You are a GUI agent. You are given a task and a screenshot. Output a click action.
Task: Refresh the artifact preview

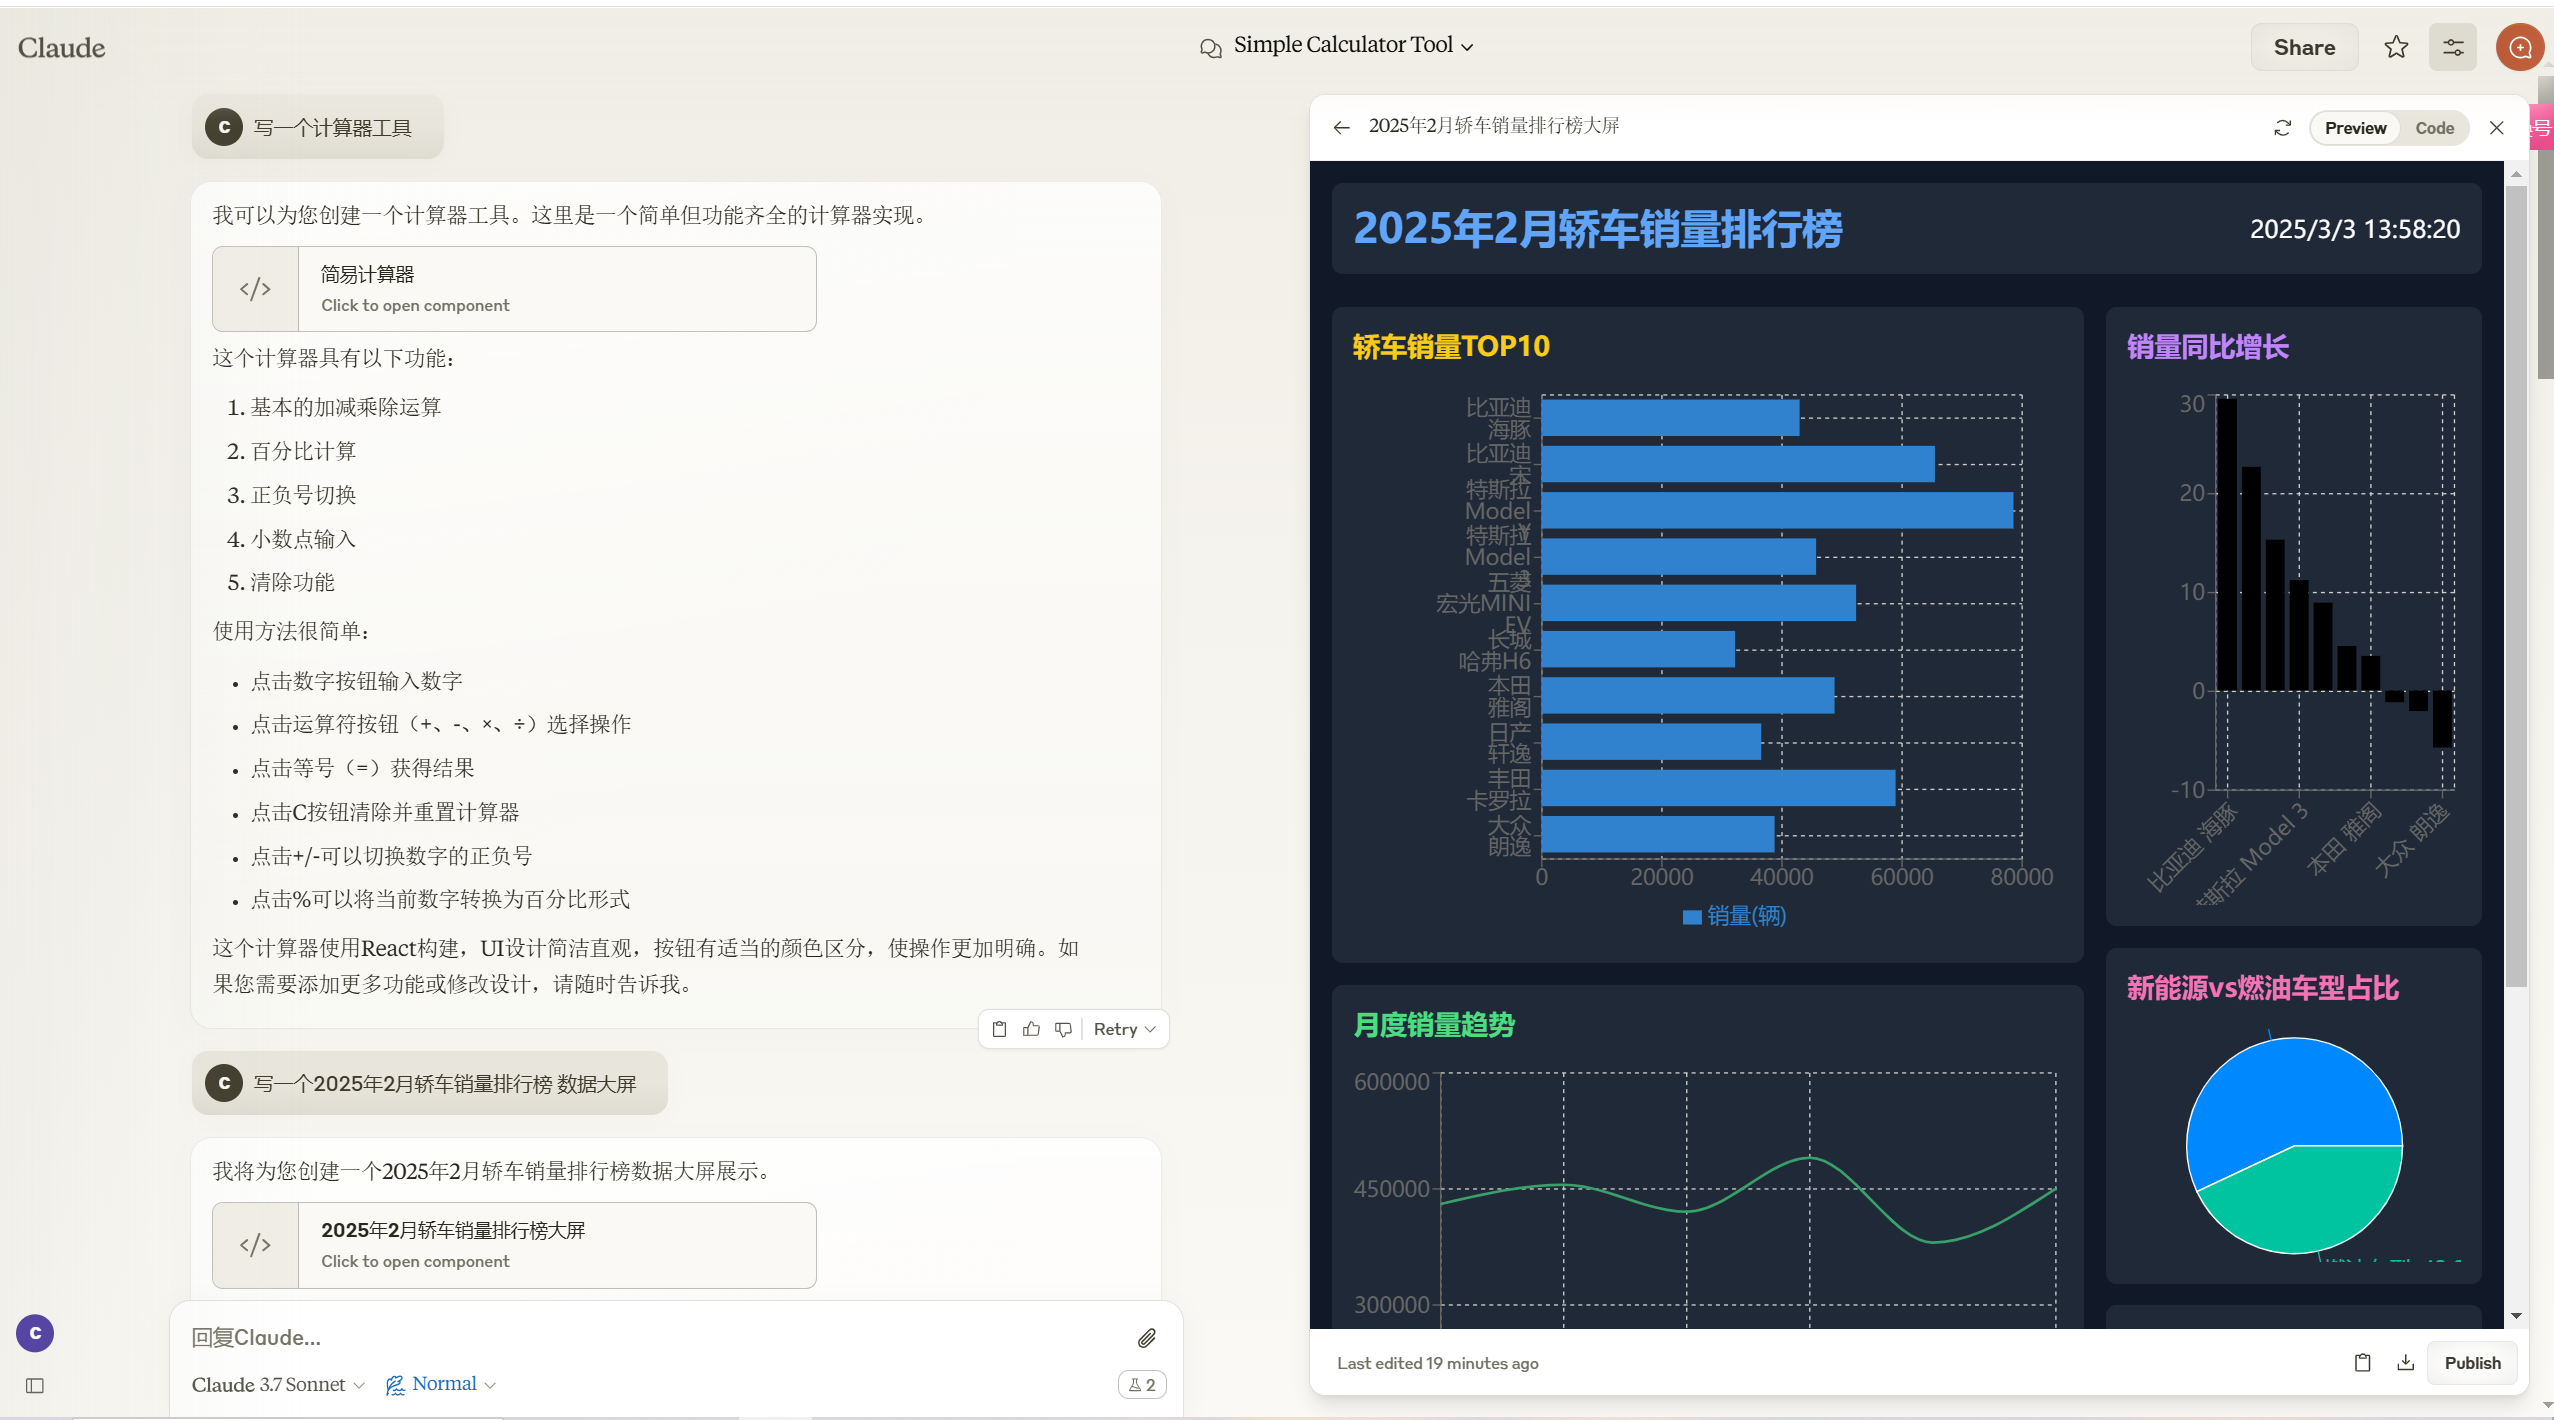[x=2283, y=128]
